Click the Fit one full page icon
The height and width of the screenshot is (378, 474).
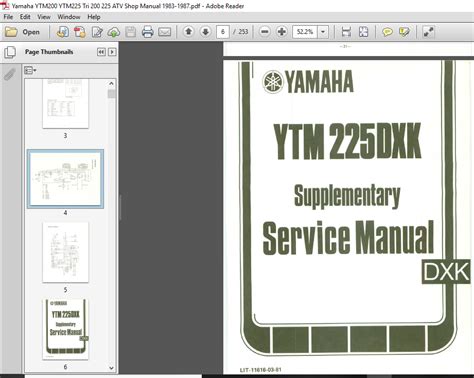(x=363, y=32)
